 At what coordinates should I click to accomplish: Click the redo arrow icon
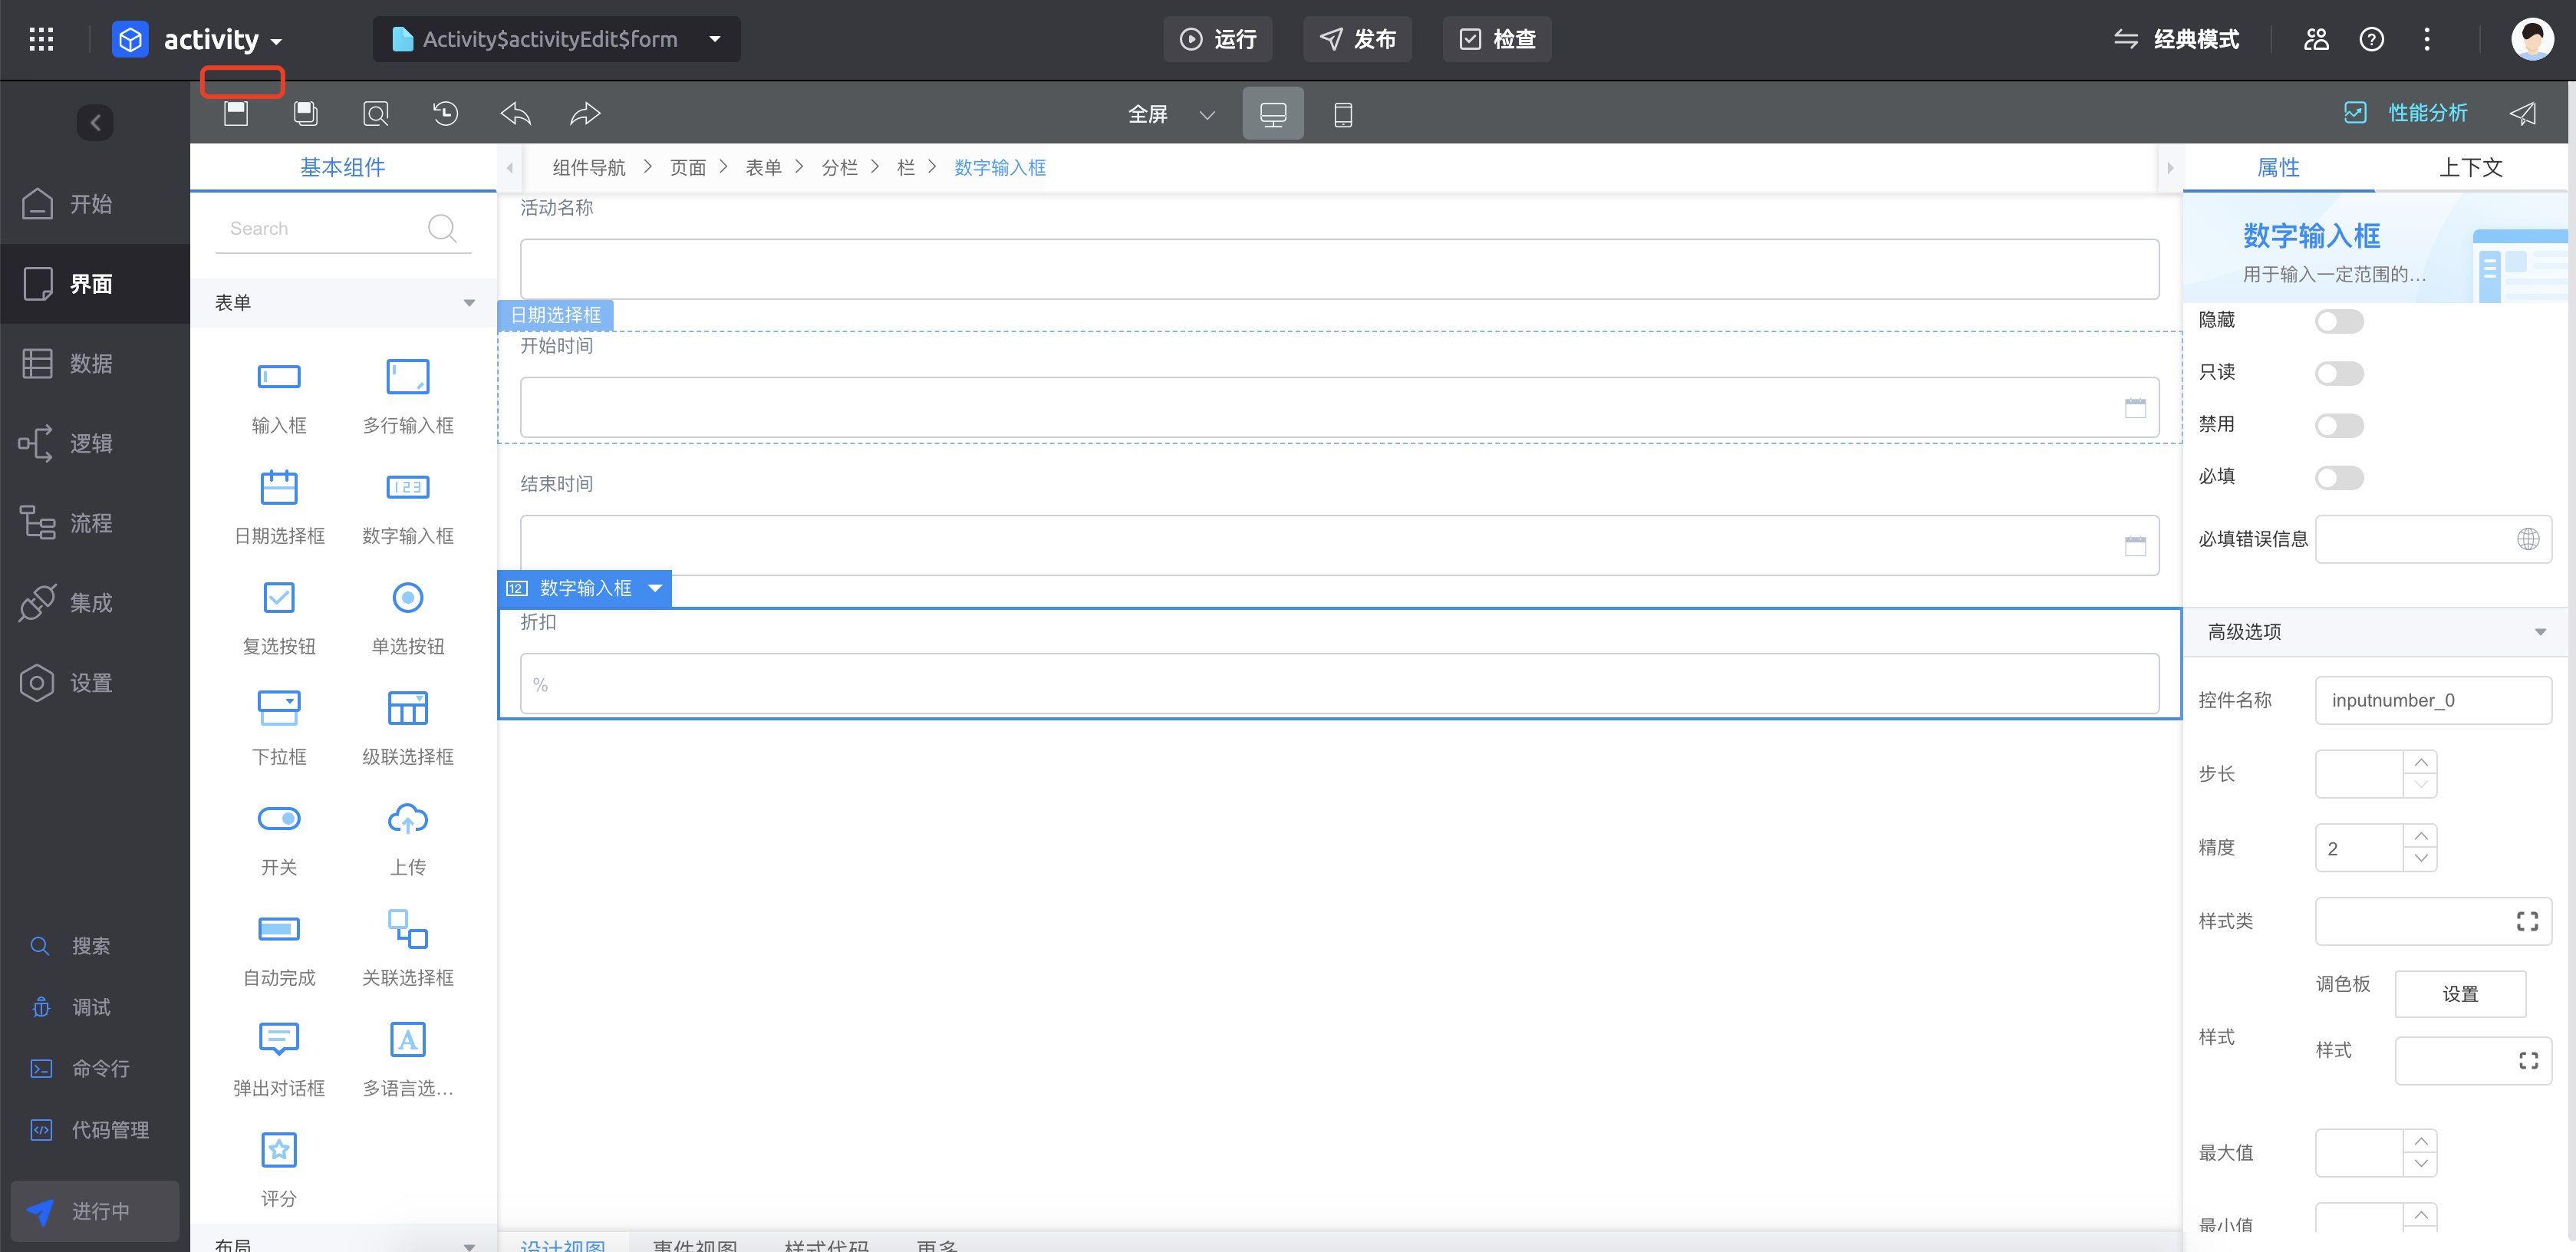[585, 114]
